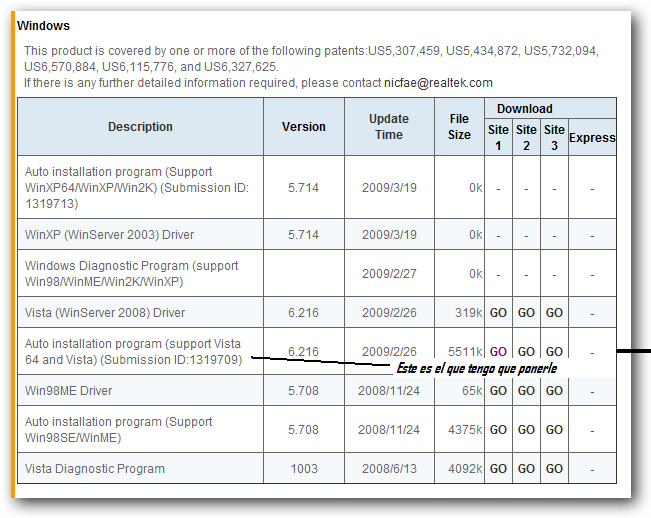Click Site 2 GO for Win98ME Driver

pyautogui.click(x=526, y=391)
